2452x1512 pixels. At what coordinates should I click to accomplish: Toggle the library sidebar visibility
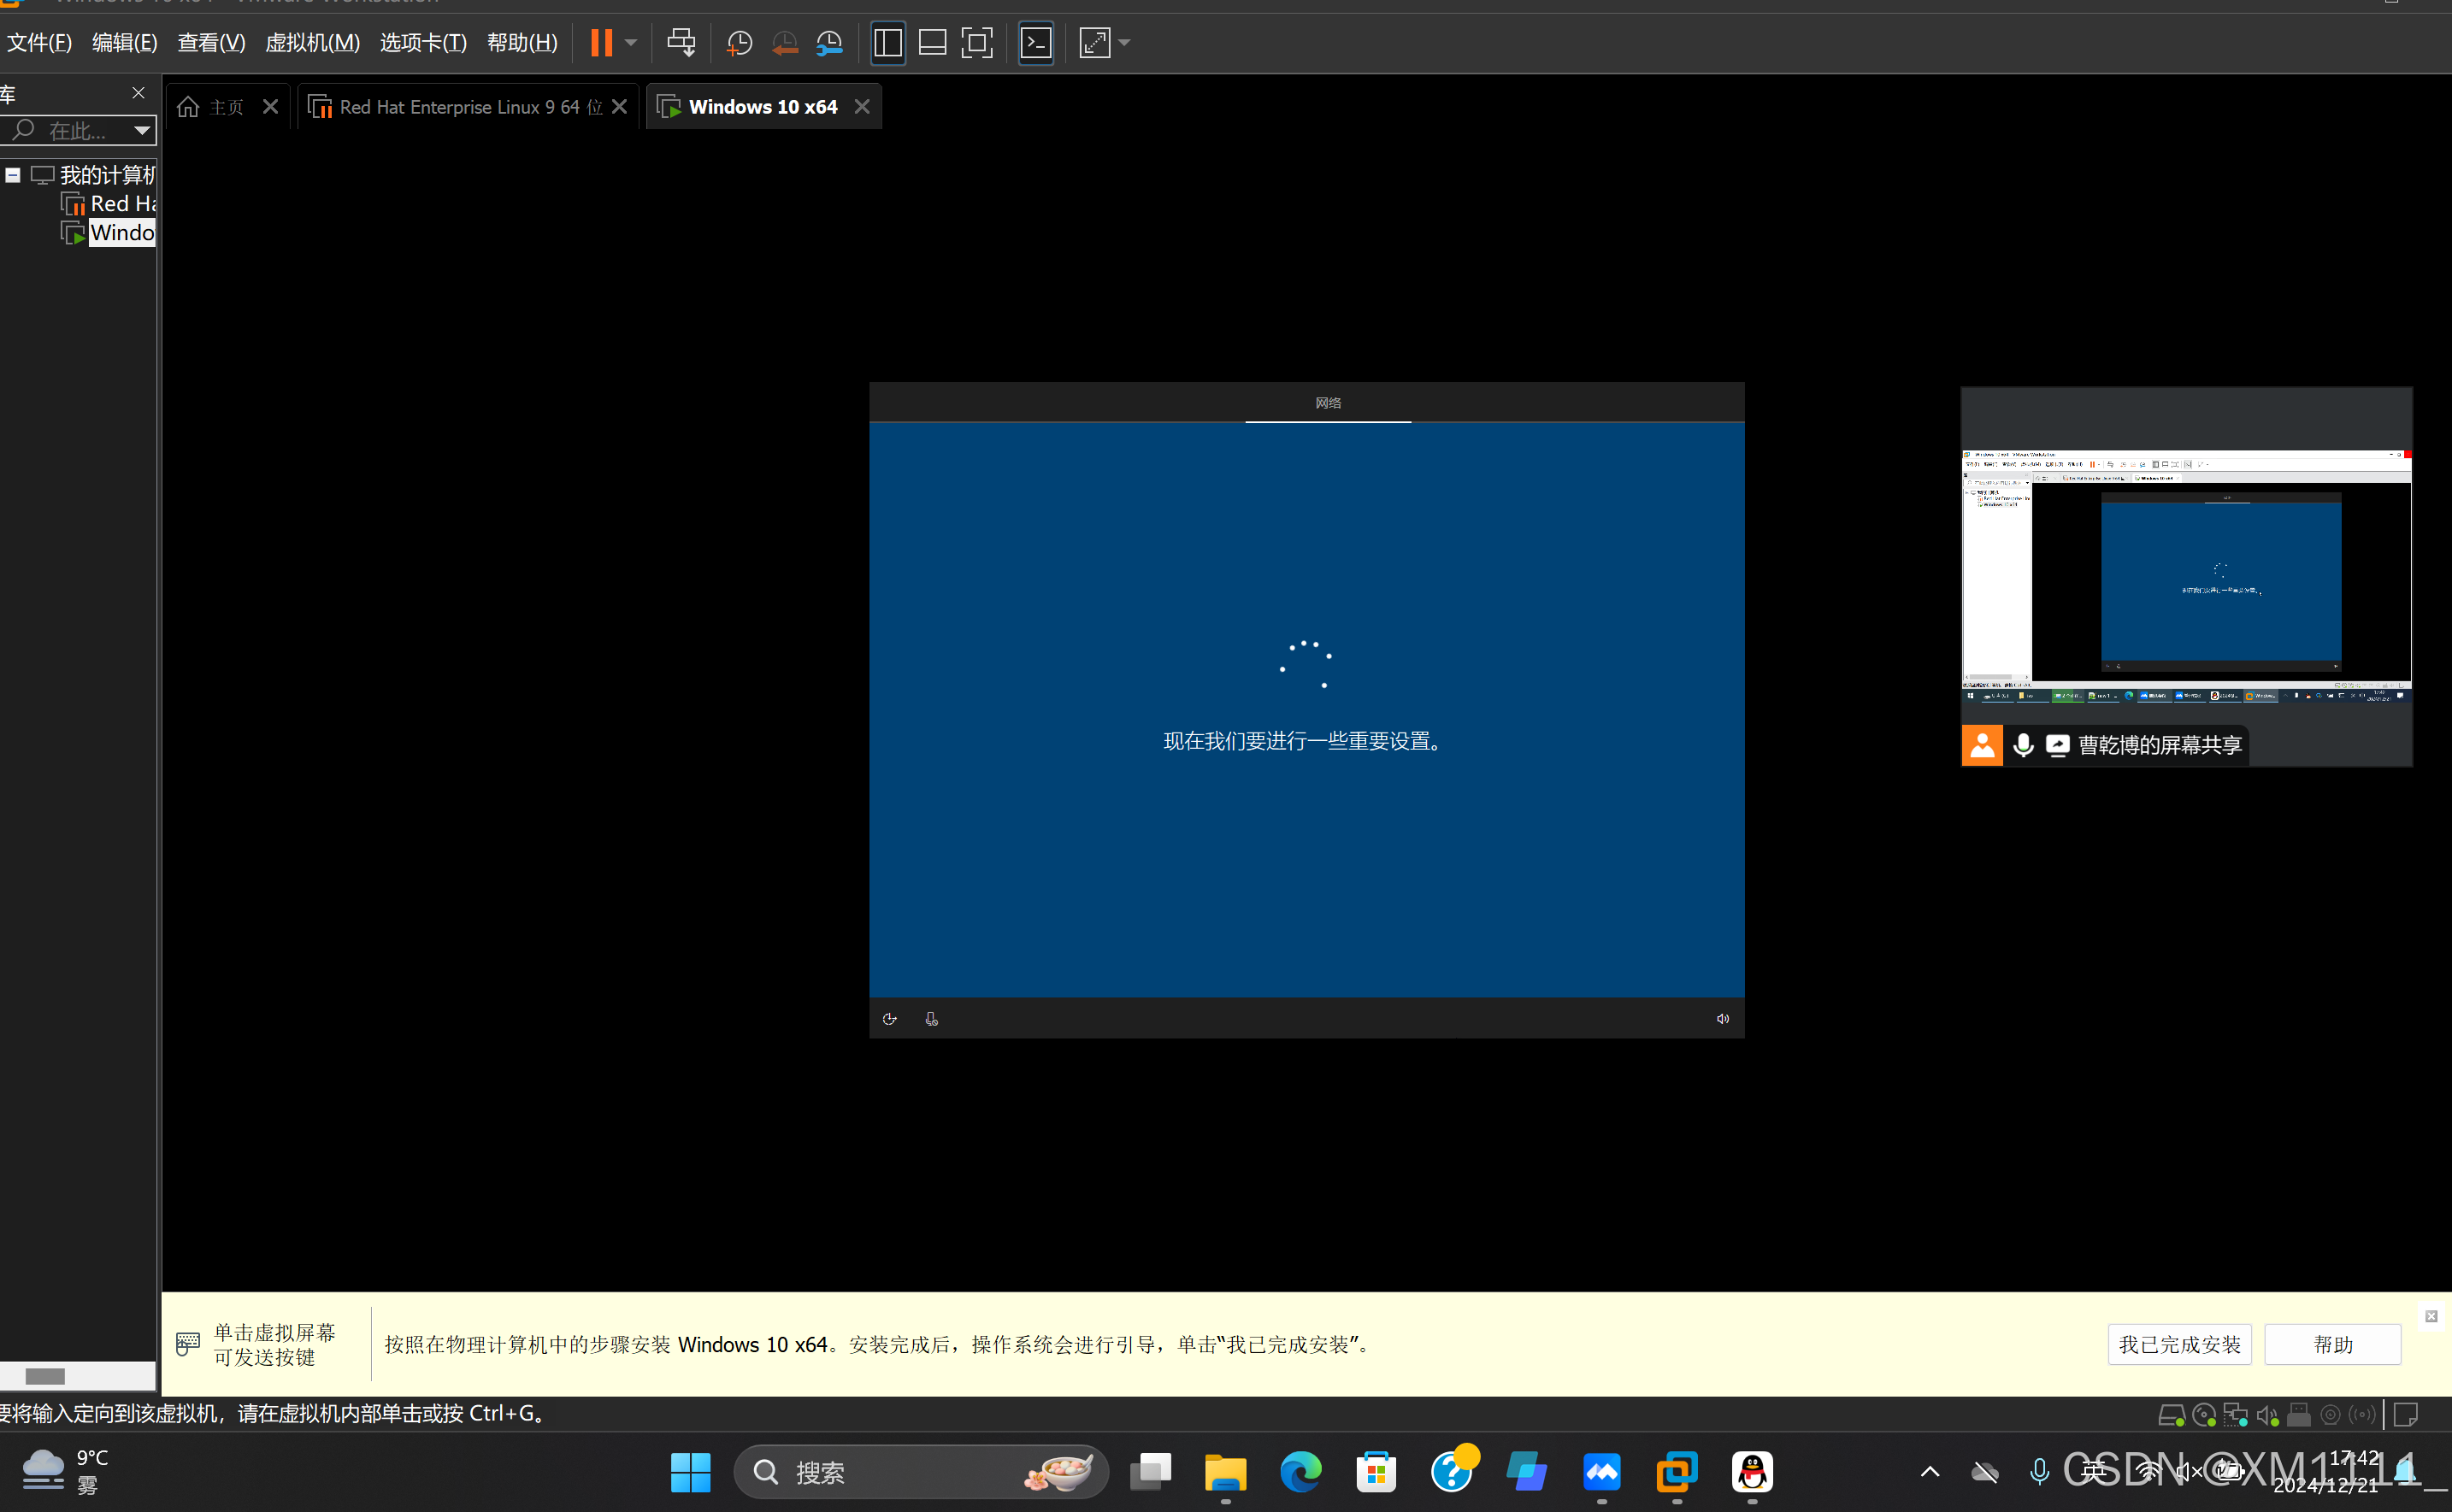click(x=888, y=43)
